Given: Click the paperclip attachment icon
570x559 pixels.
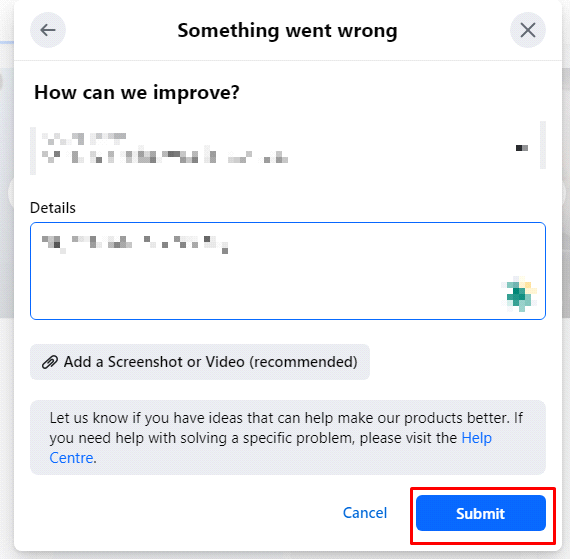Looking at the screenshot, I should 50,362.
